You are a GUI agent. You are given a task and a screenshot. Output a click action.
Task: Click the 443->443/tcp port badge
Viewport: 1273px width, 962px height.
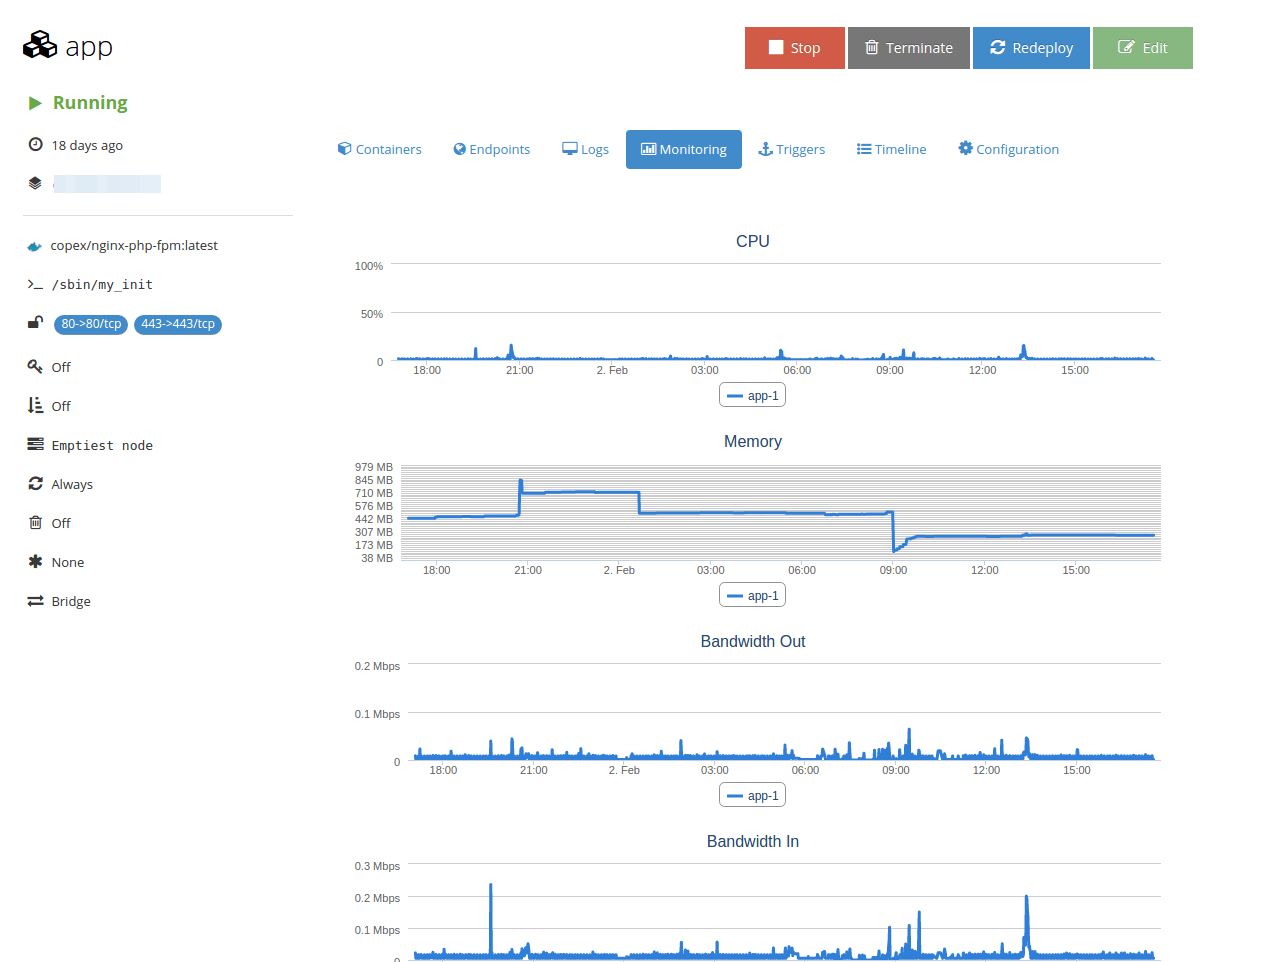click(x=178, y=324)
